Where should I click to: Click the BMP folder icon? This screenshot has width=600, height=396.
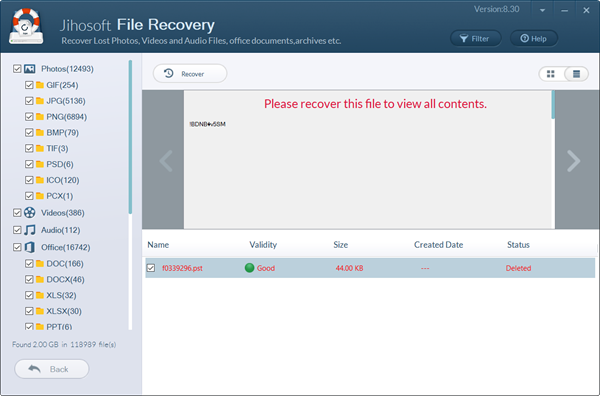[x=40, y=132]
